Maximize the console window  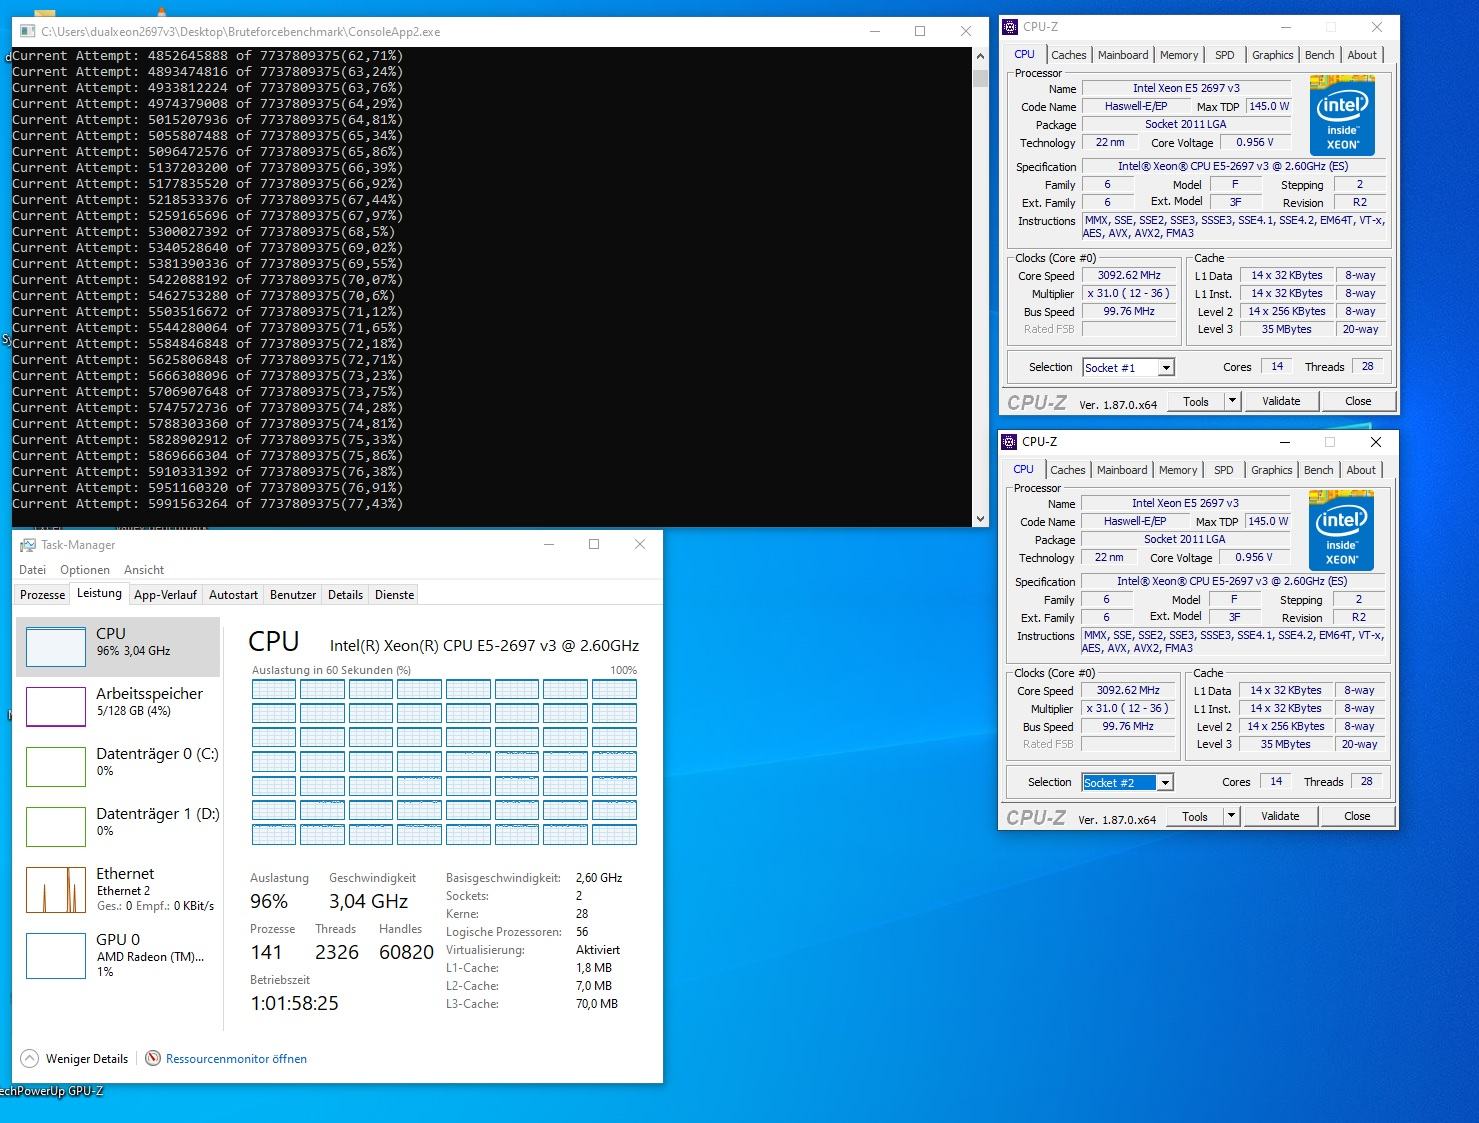[x=920, y=31]
